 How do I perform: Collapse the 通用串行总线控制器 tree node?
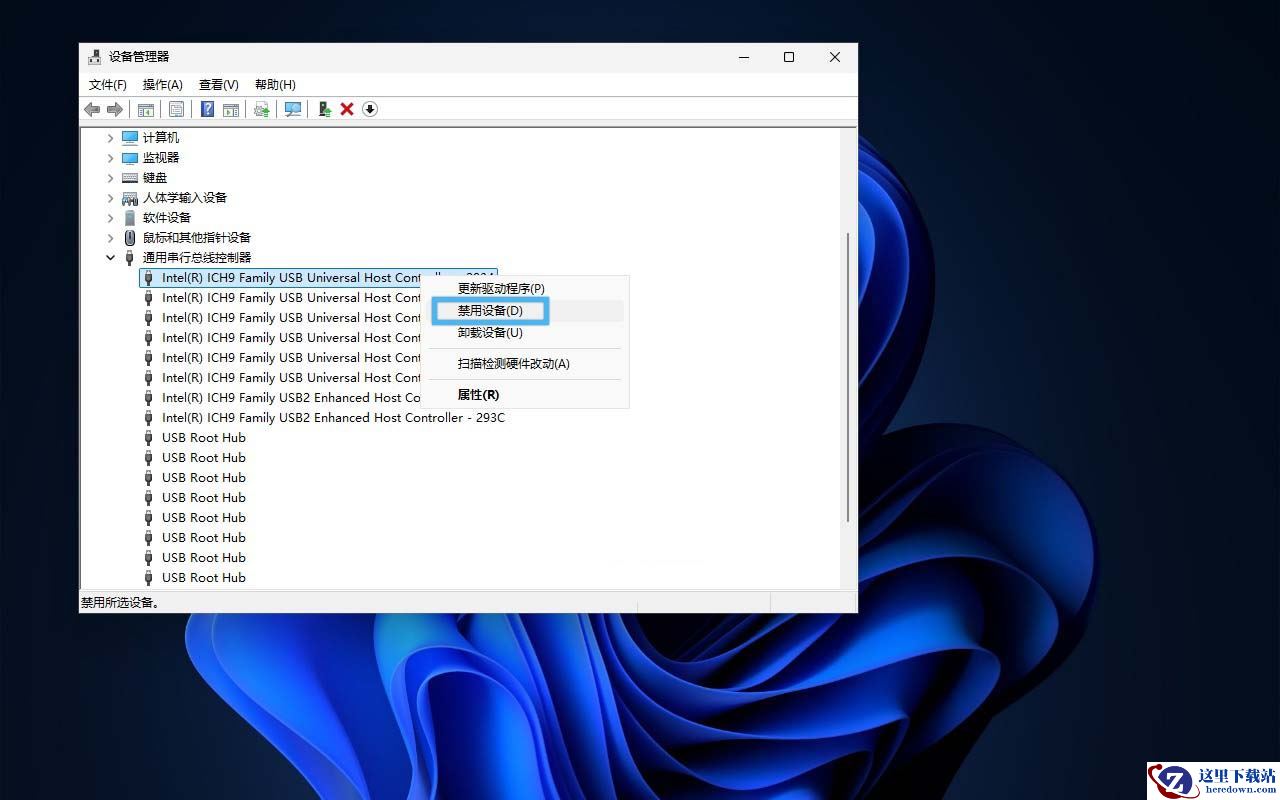(110, 257)
